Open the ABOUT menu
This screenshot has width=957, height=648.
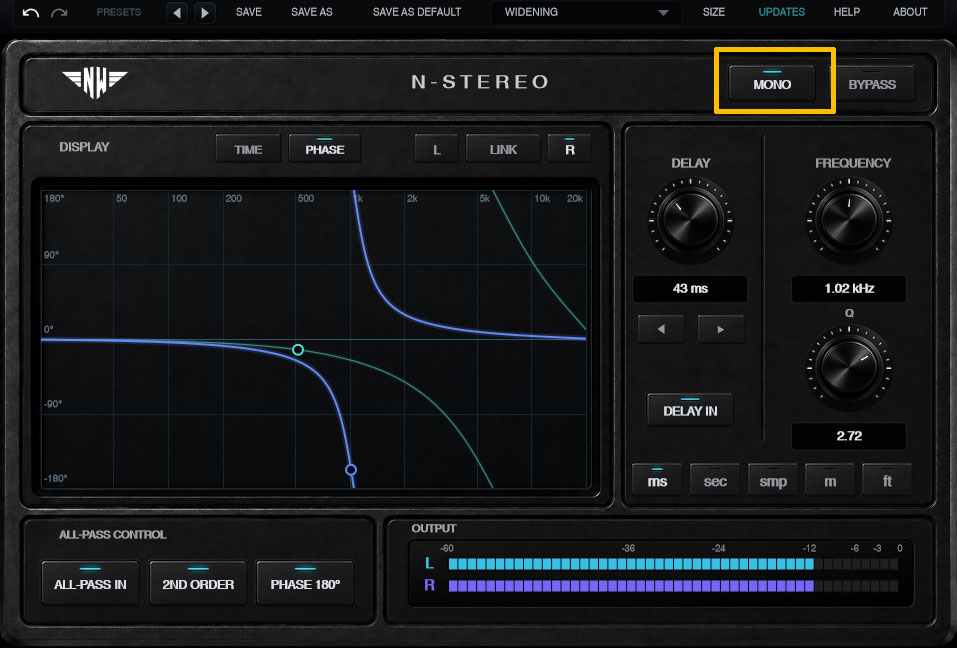[x=910, y=12]
